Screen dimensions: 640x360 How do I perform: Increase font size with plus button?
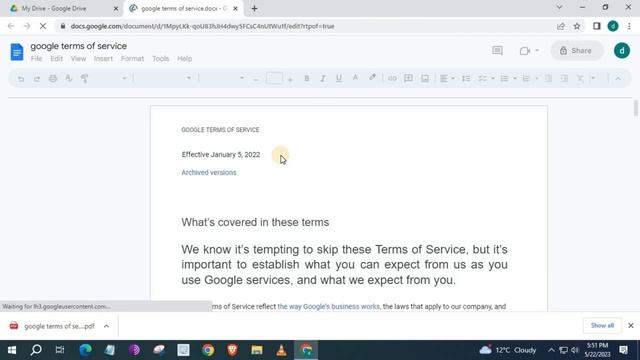click(290, 79)
